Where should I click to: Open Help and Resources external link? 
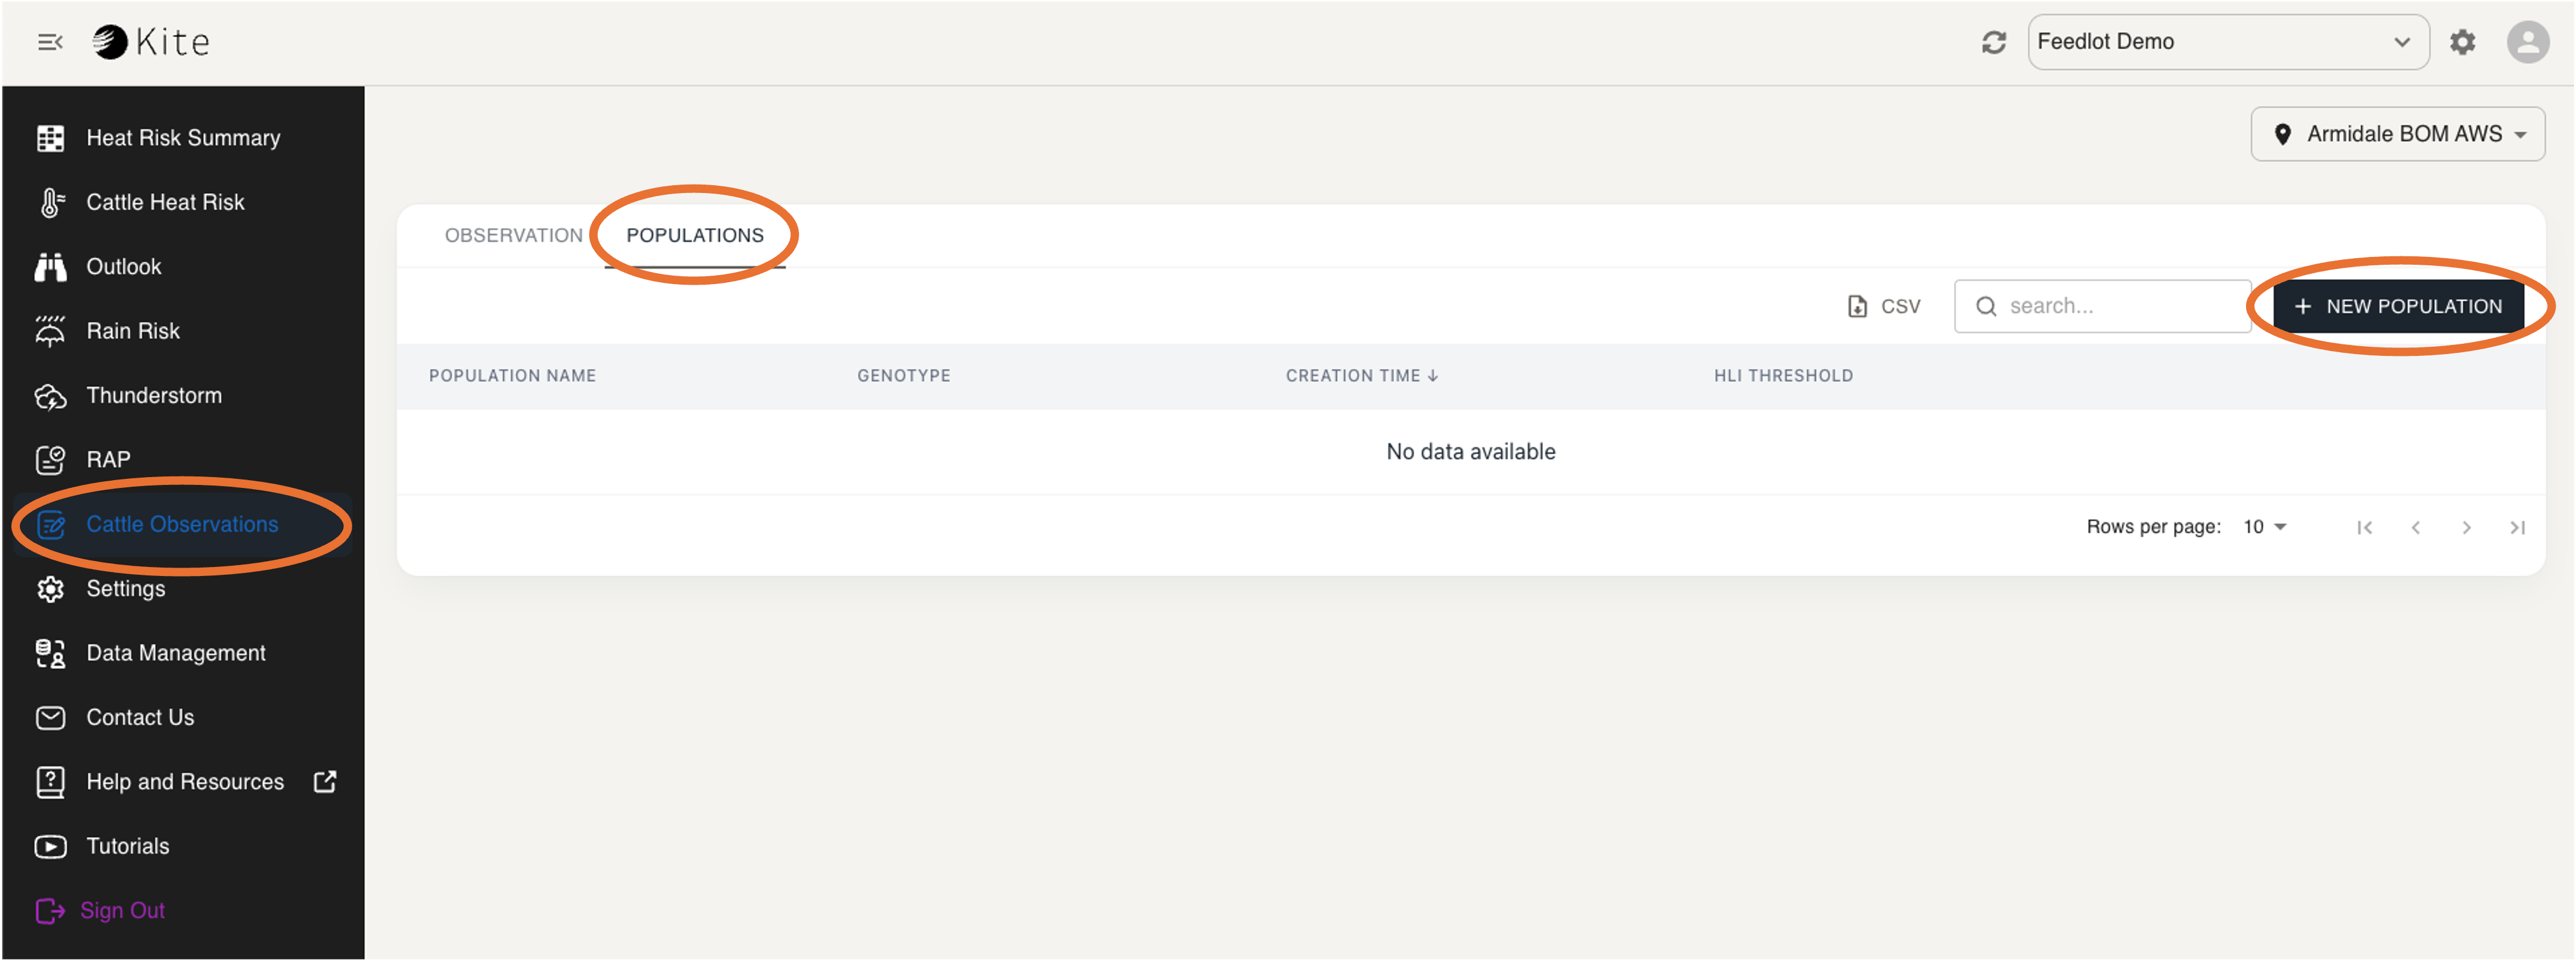[185, 781]
